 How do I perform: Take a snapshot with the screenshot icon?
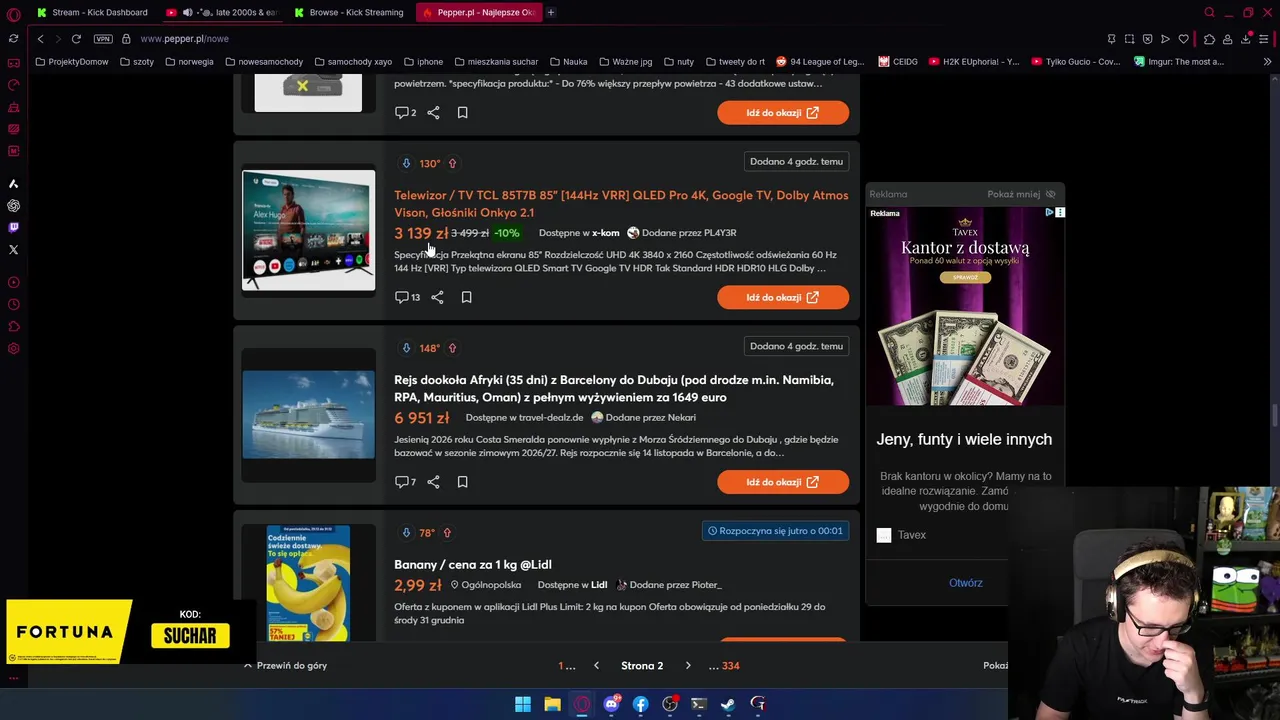1129,38
